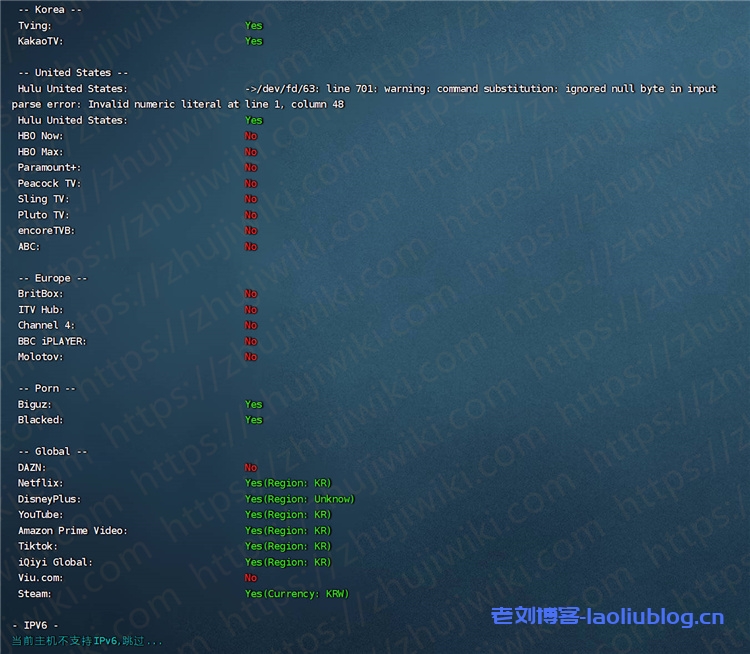Click the Netflix Yes(Region: KR) result

point(288,483)
